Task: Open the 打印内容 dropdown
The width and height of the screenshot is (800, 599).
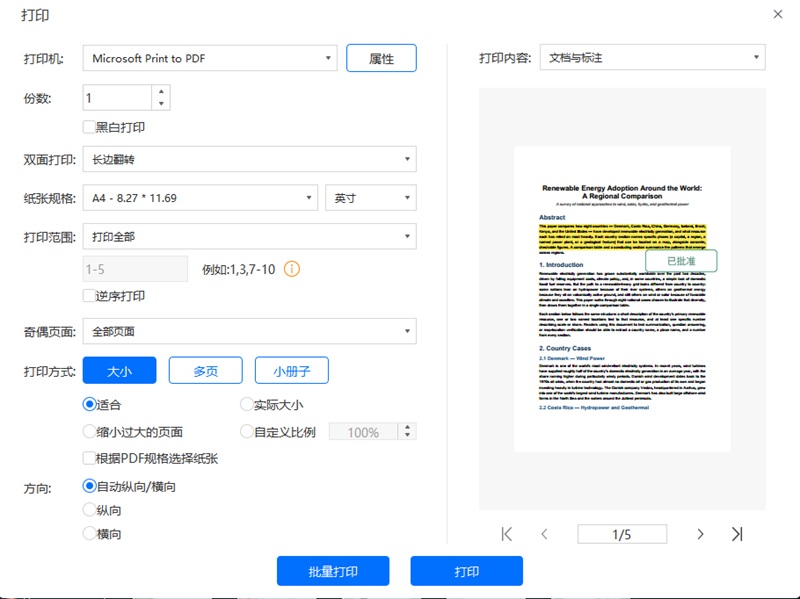Action: tap(653, 58)
